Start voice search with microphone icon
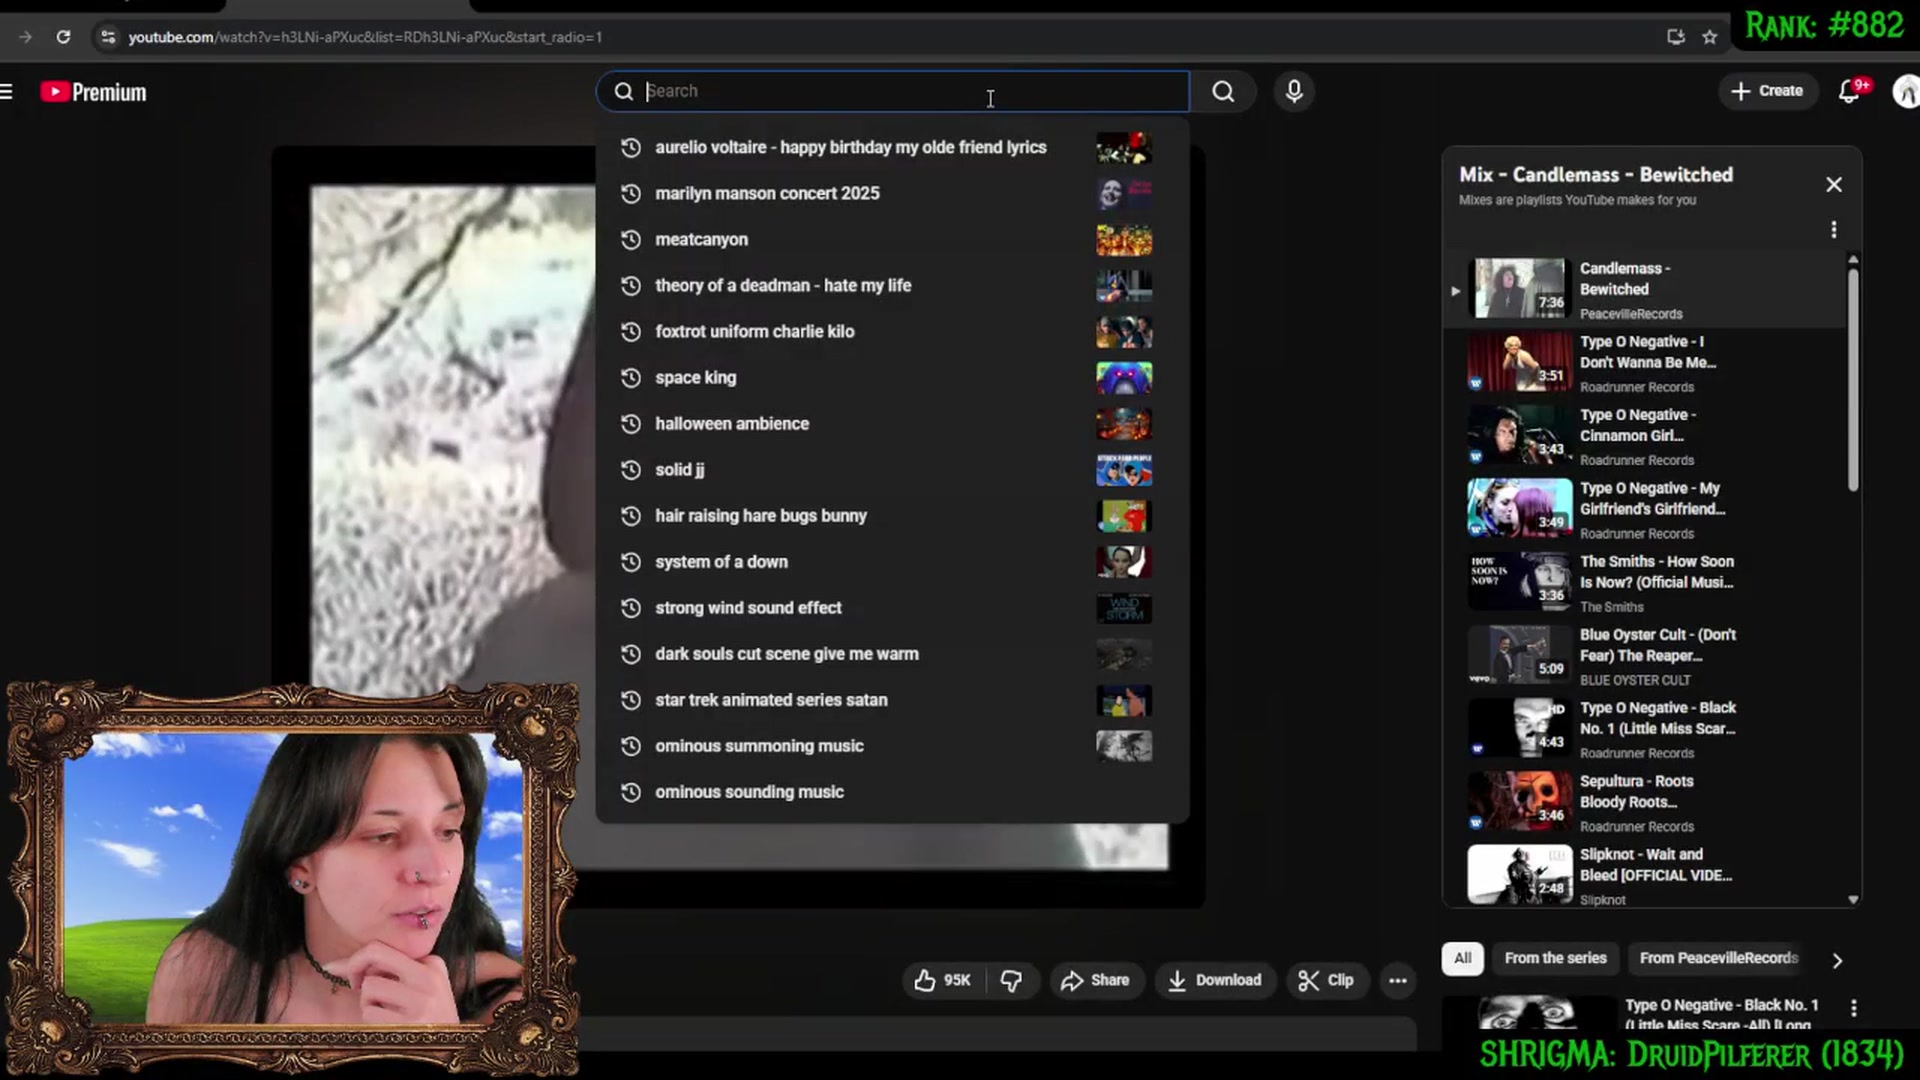Viewport: 1920px width, 1080px height. coord(1294,92)
